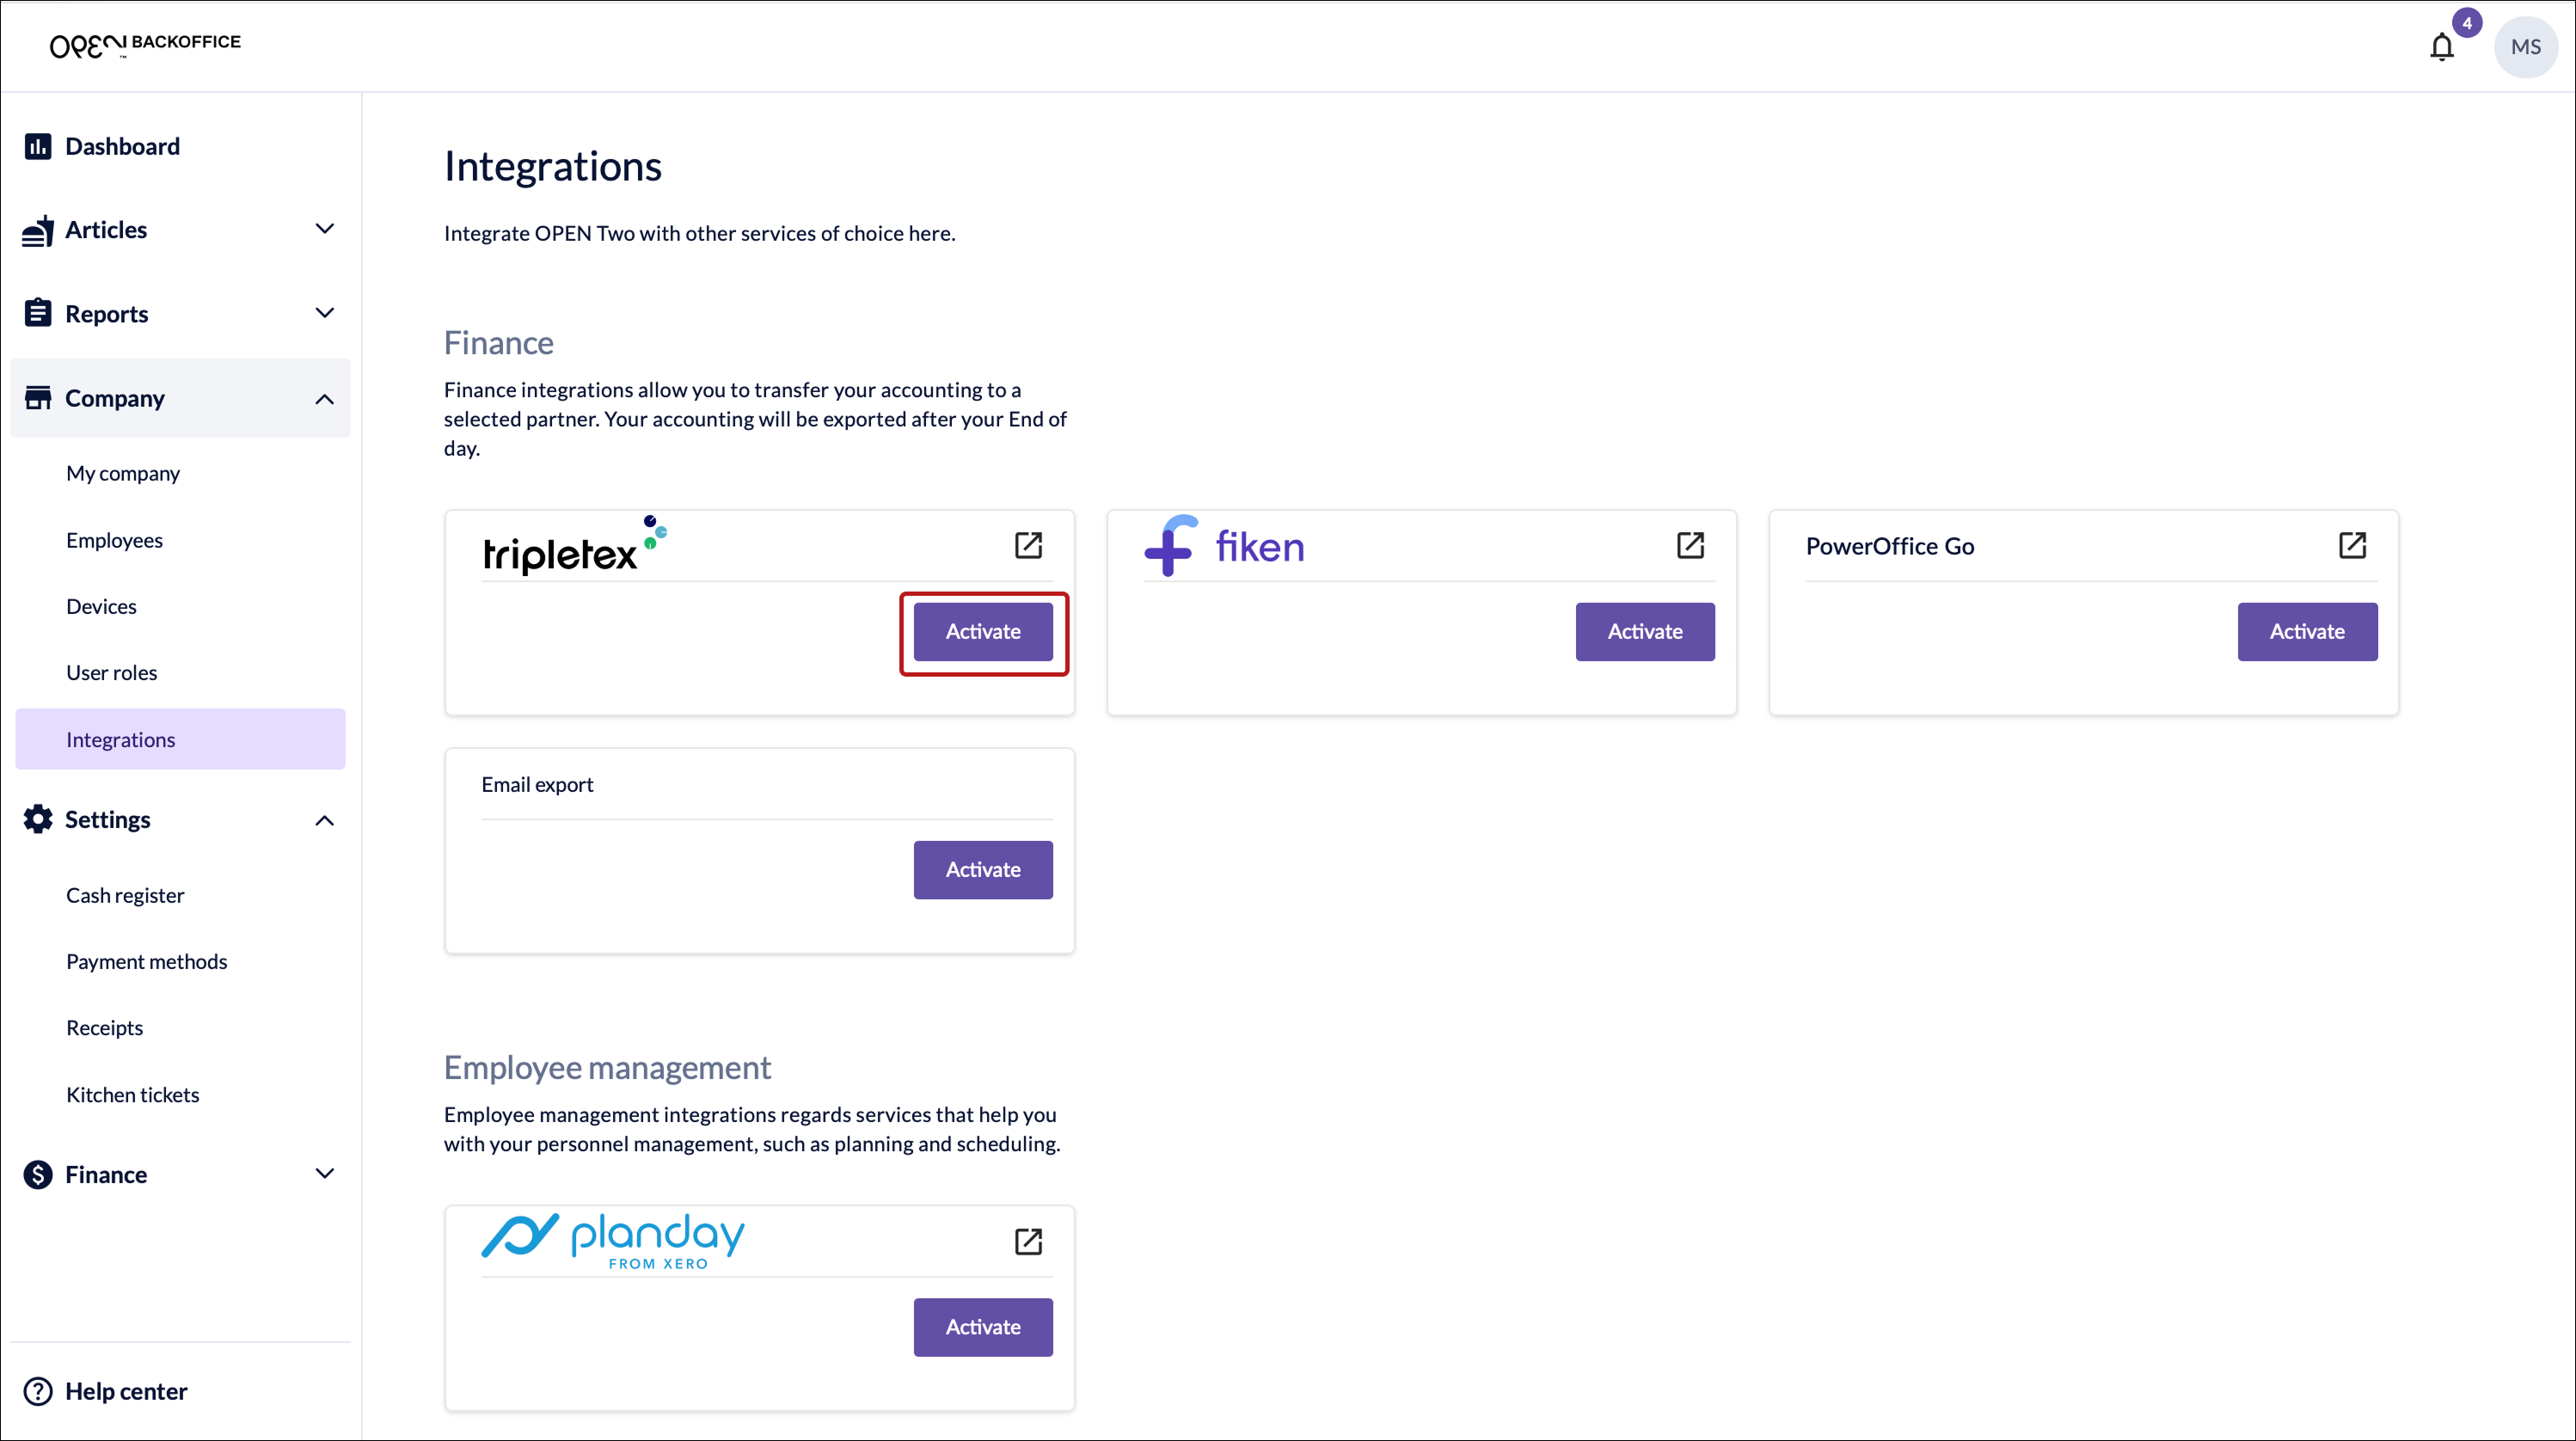Open the notifications bell
Image resolution: width=2576 pixels, height=1441 pixels.
tap(2441, 47)
